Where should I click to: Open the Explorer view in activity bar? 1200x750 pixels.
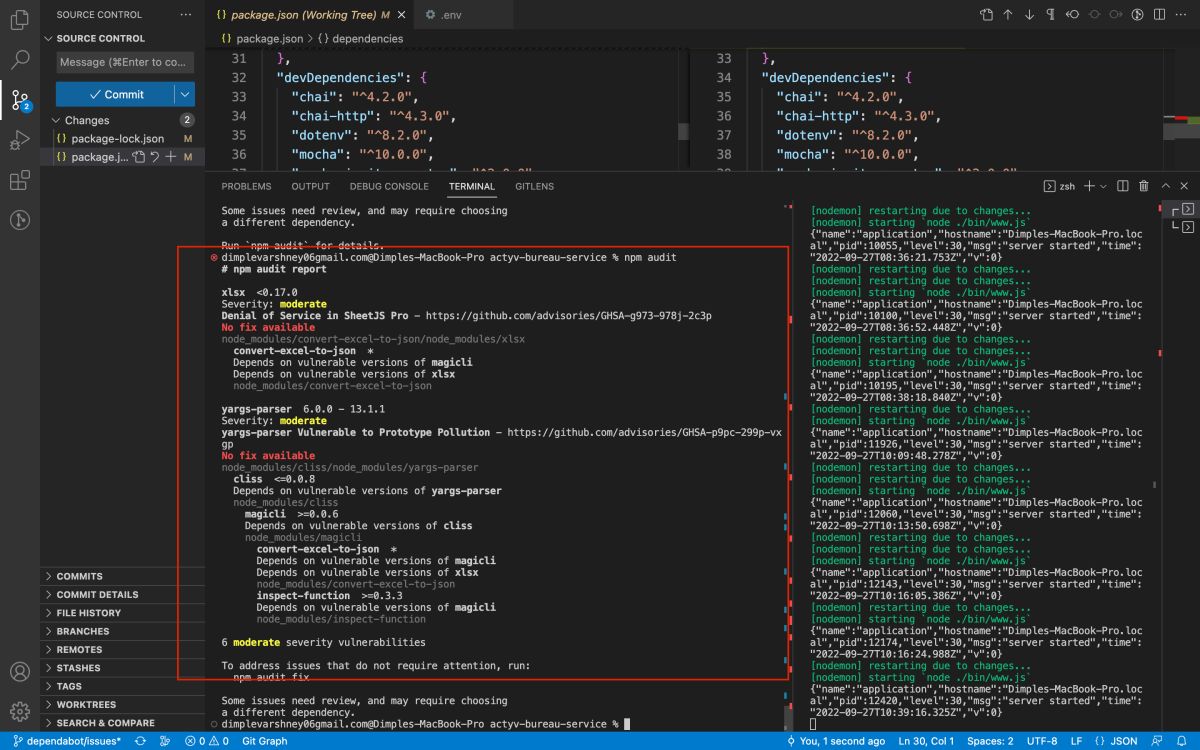pyautogui.click(x=20, y=20)
